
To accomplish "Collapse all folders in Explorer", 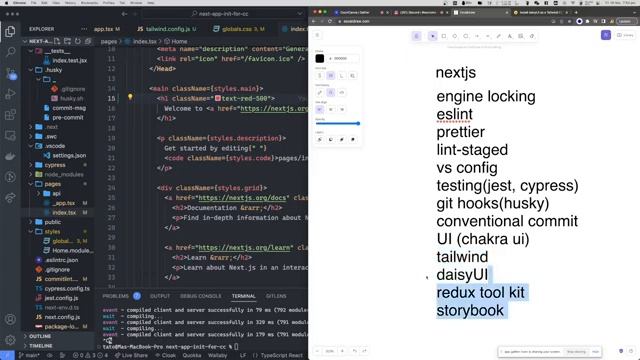I will pyautogui.click(x=88, y=41).
